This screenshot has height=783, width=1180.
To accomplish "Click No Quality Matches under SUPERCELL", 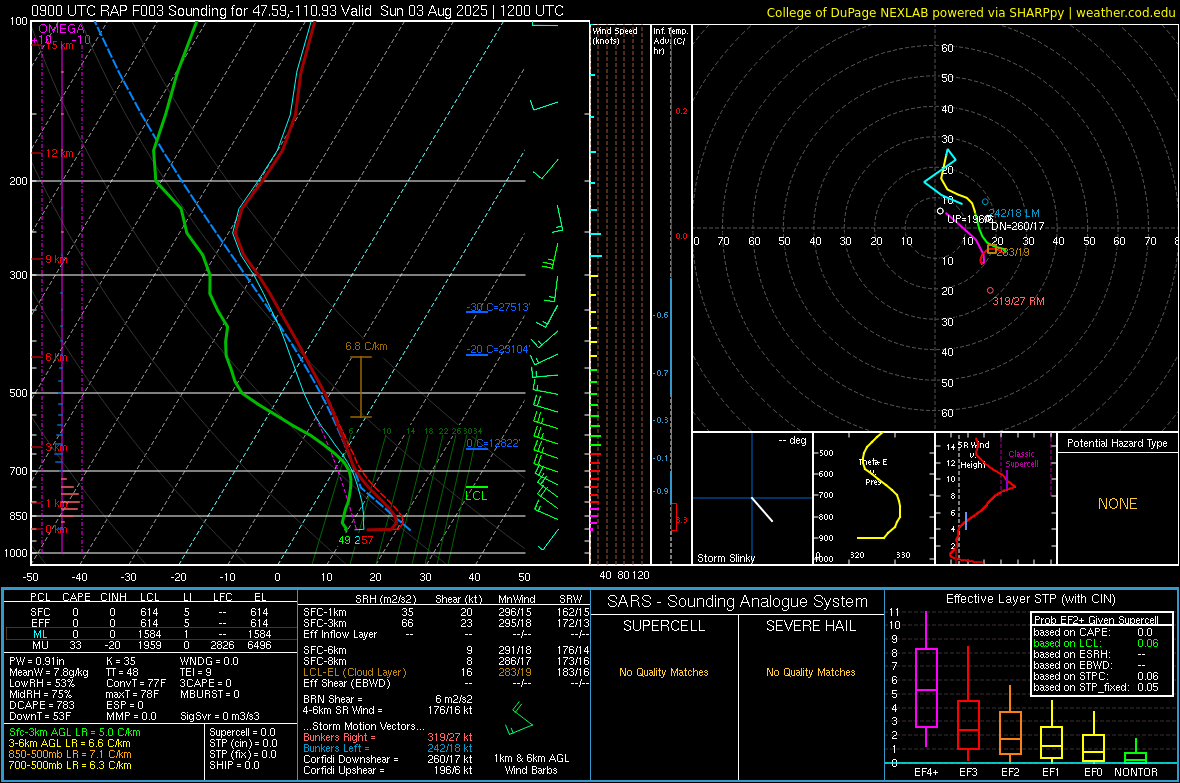I will coord(664,672).
